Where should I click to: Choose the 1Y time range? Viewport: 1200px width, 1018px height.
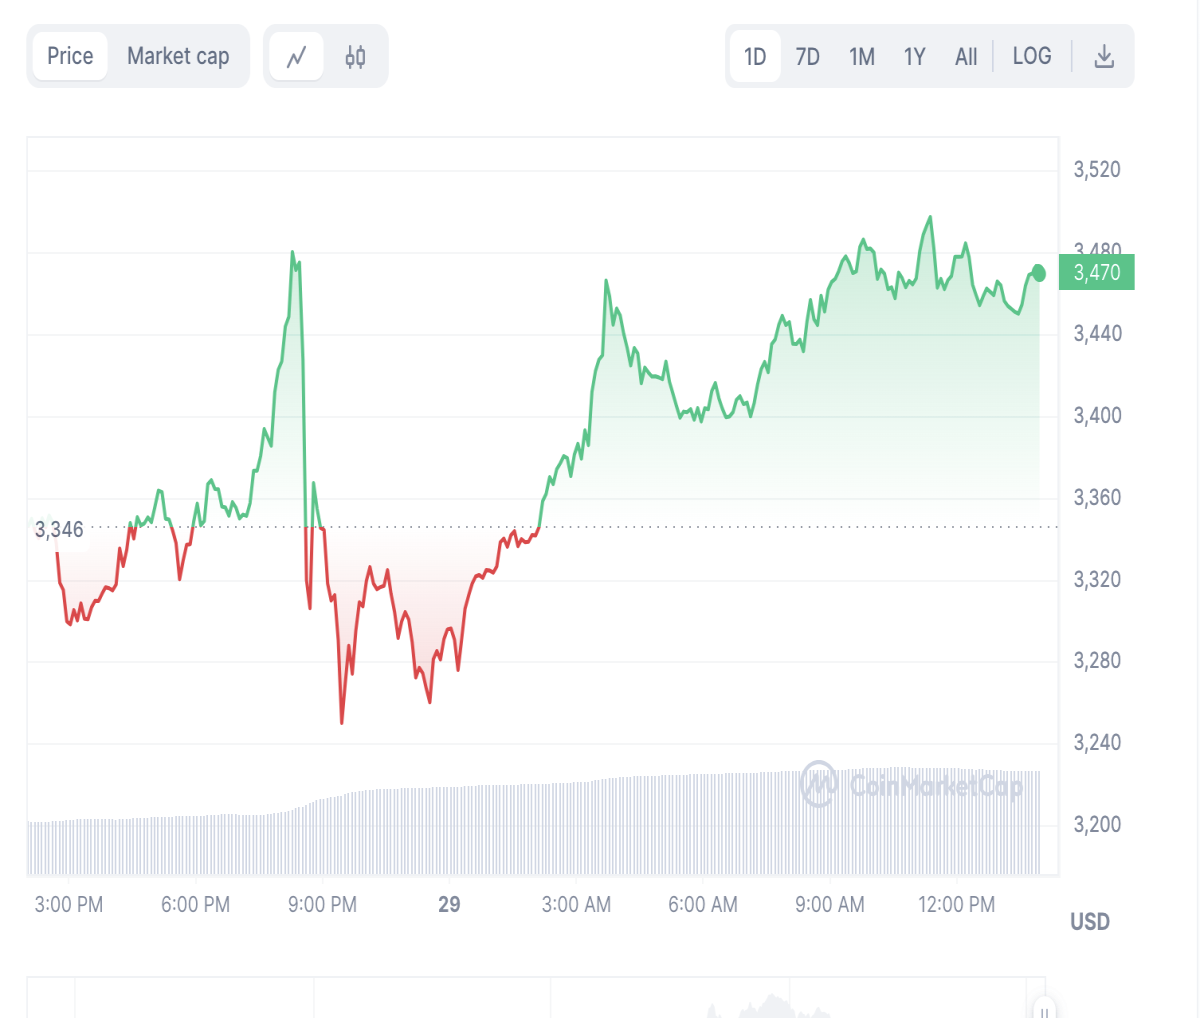(915, 56)
